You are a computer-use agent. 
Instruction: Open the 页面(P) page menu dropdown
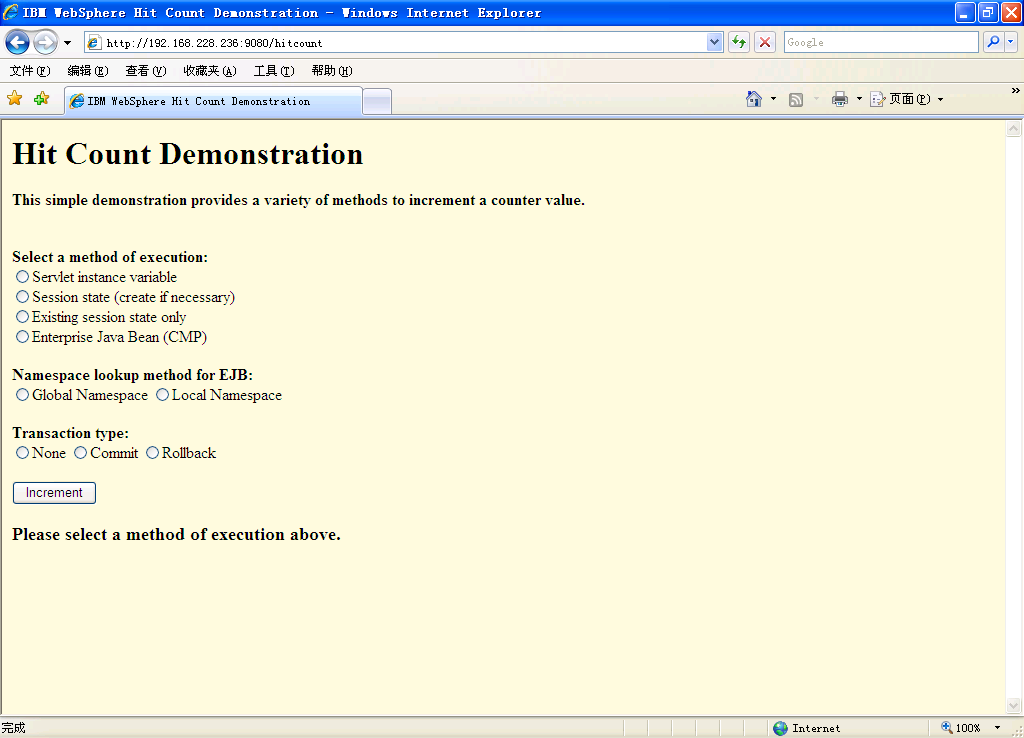tap(940, 99)
